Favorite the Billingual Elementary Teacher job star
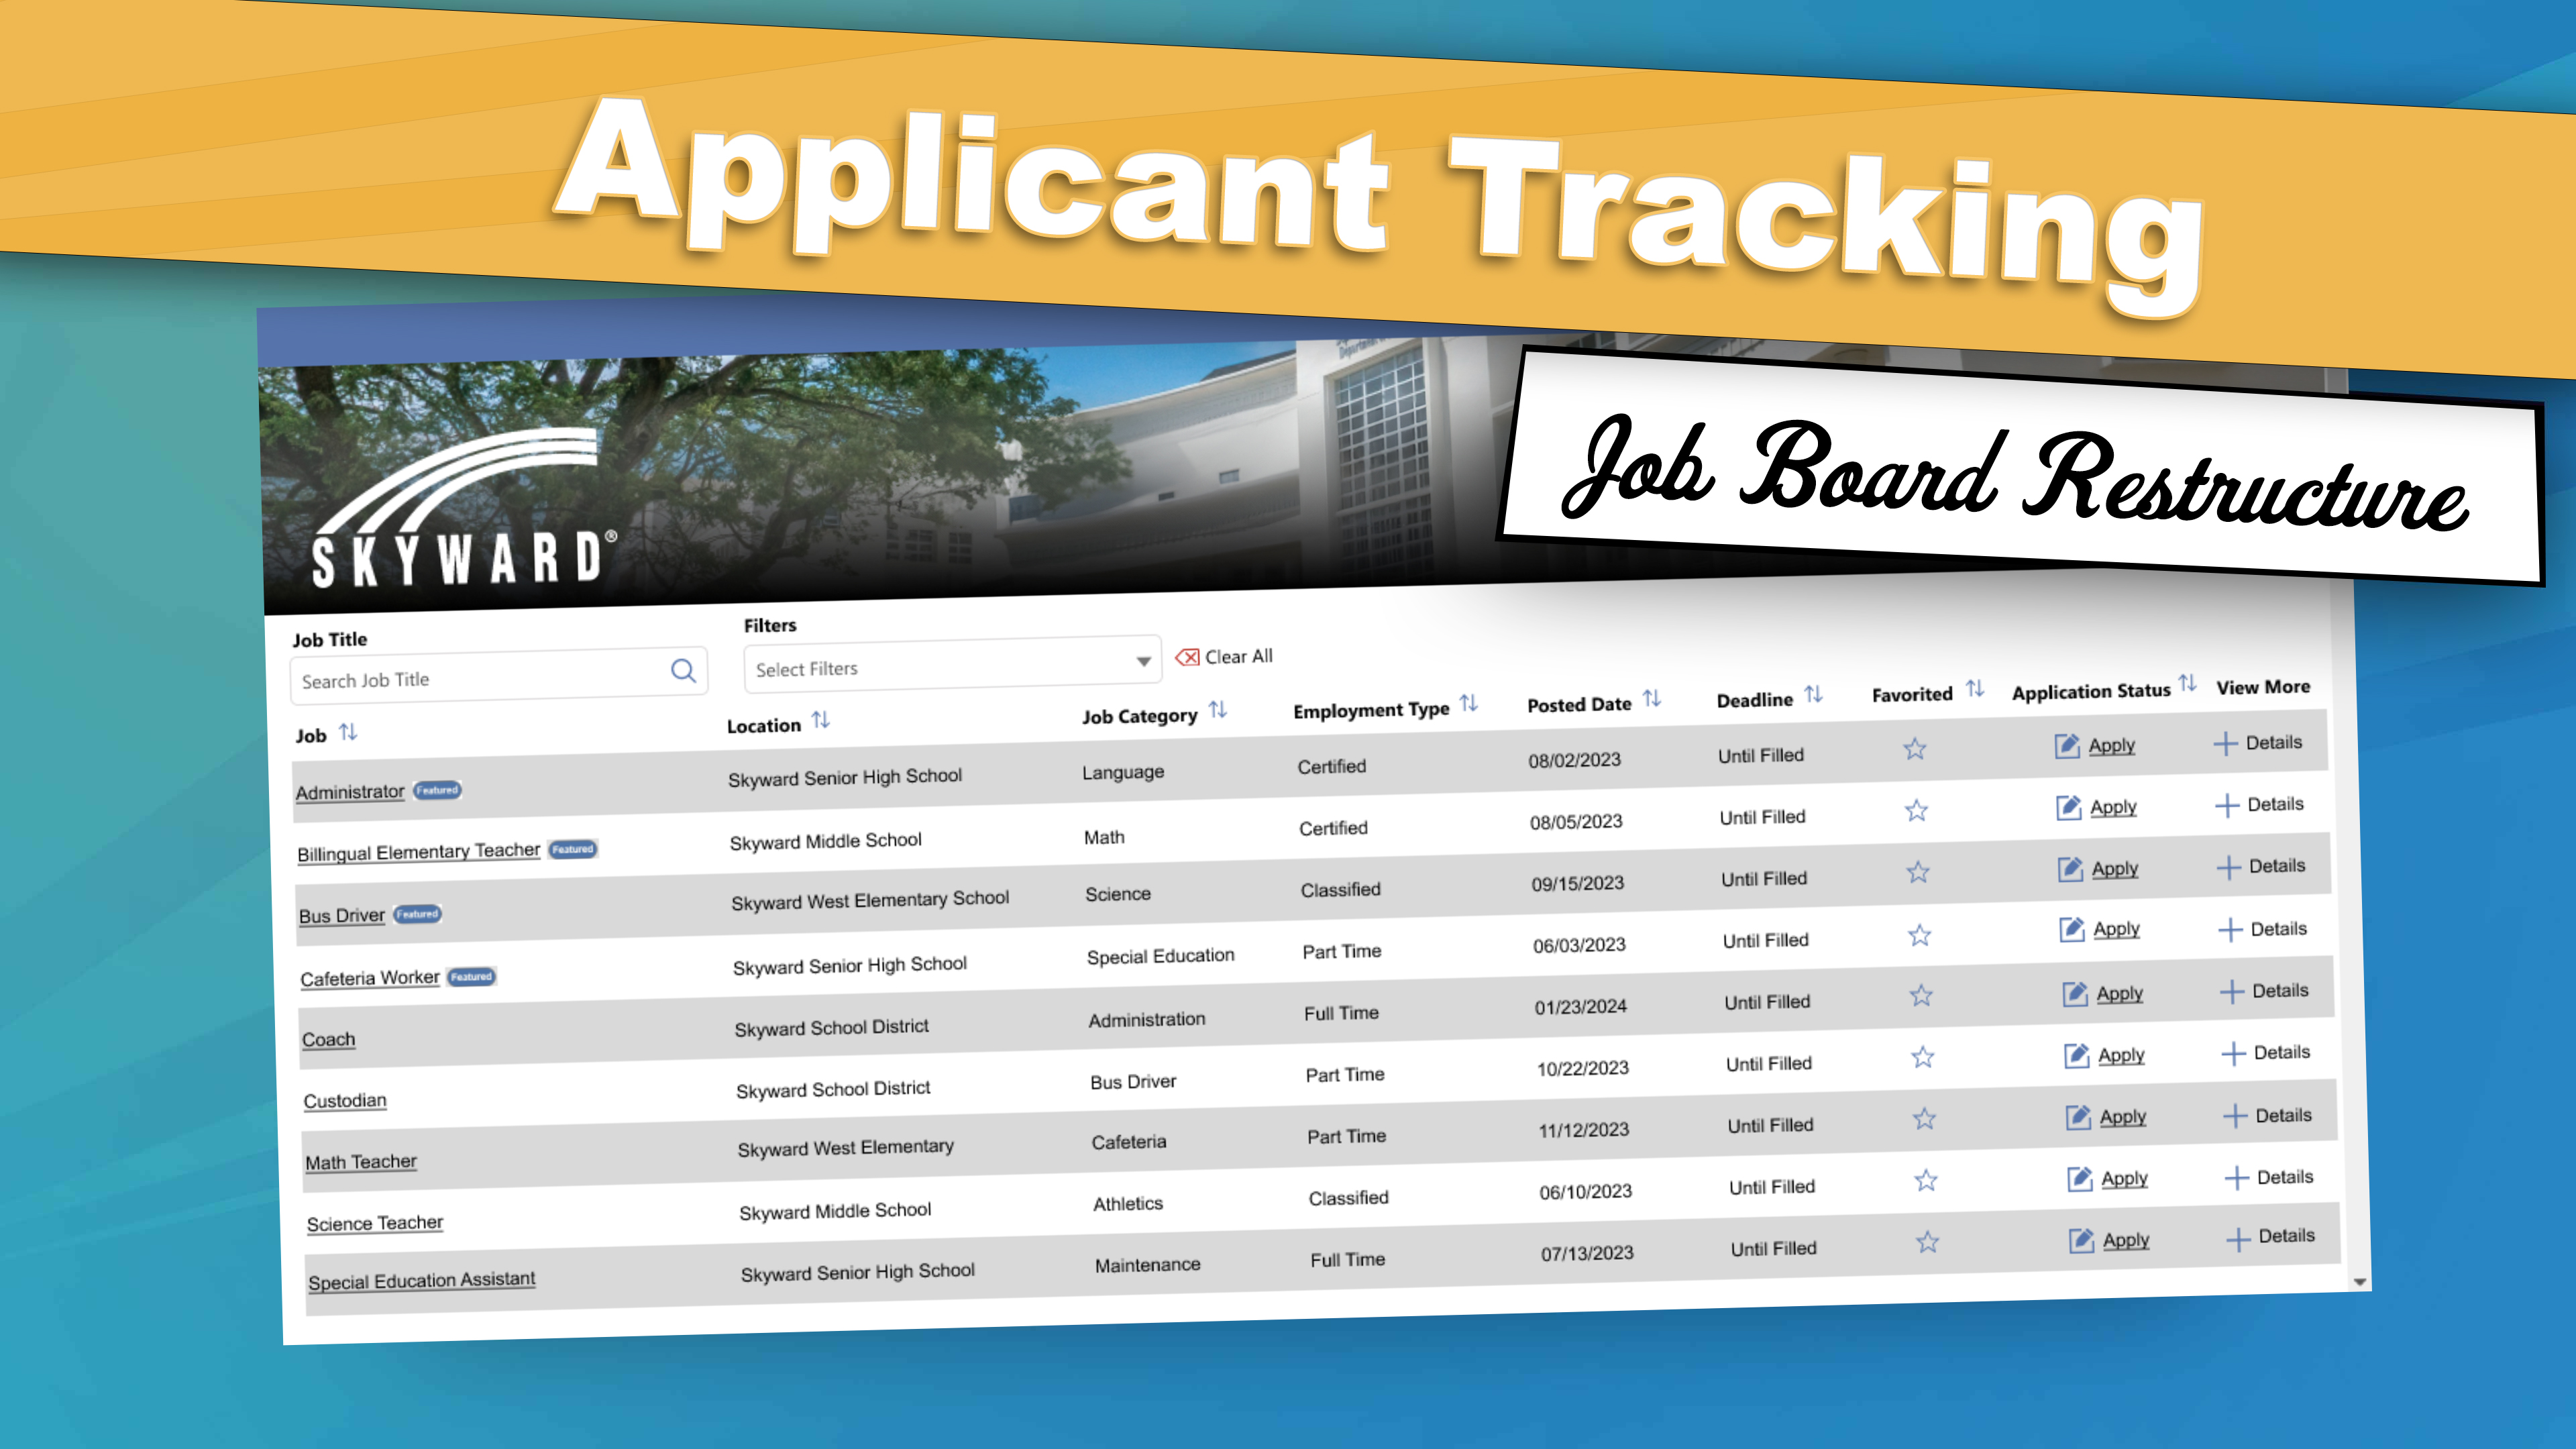The height and width of the screenshot is (1449, 2576). coord(1916,811)
